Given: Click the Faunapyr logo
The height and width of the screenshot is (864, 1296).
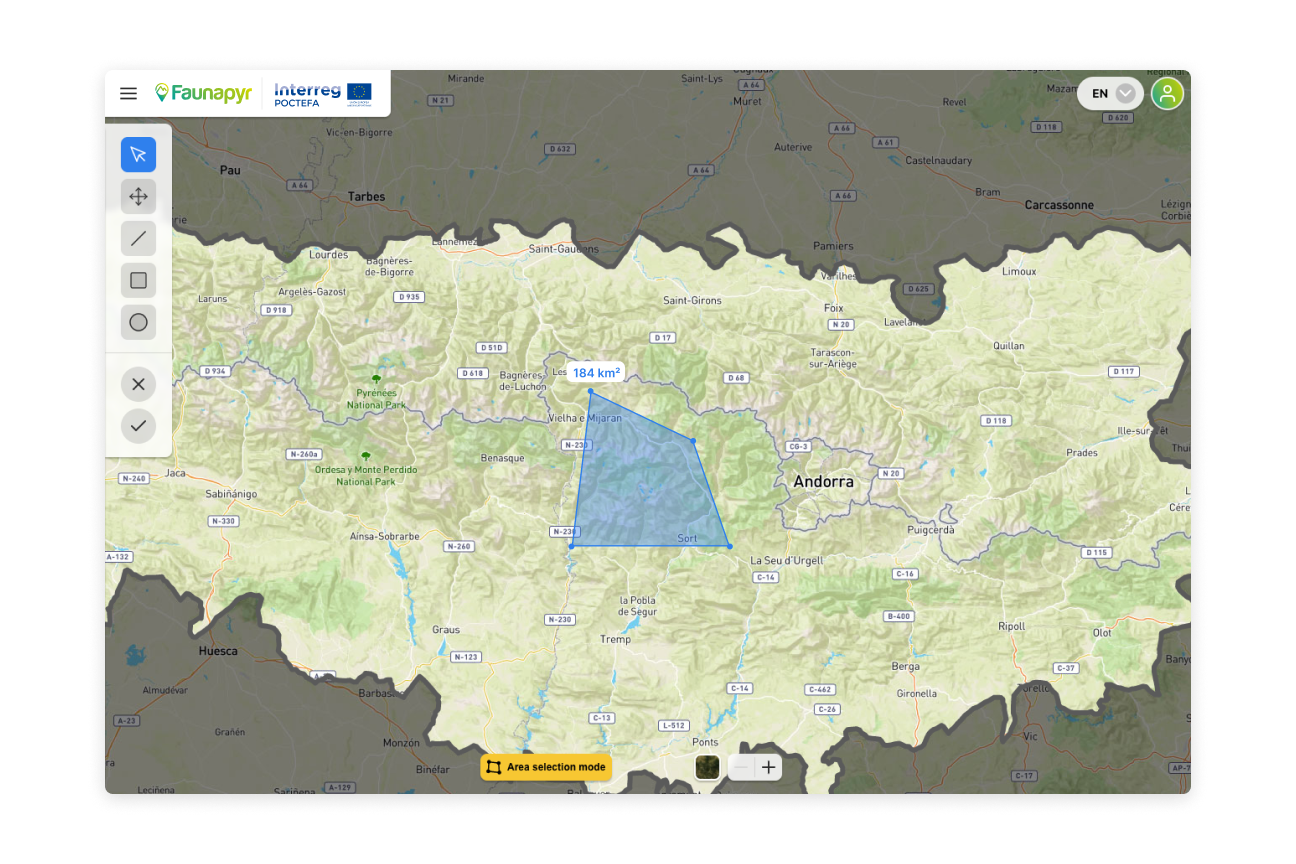Looking at the screenshot, I should [203, 94].
